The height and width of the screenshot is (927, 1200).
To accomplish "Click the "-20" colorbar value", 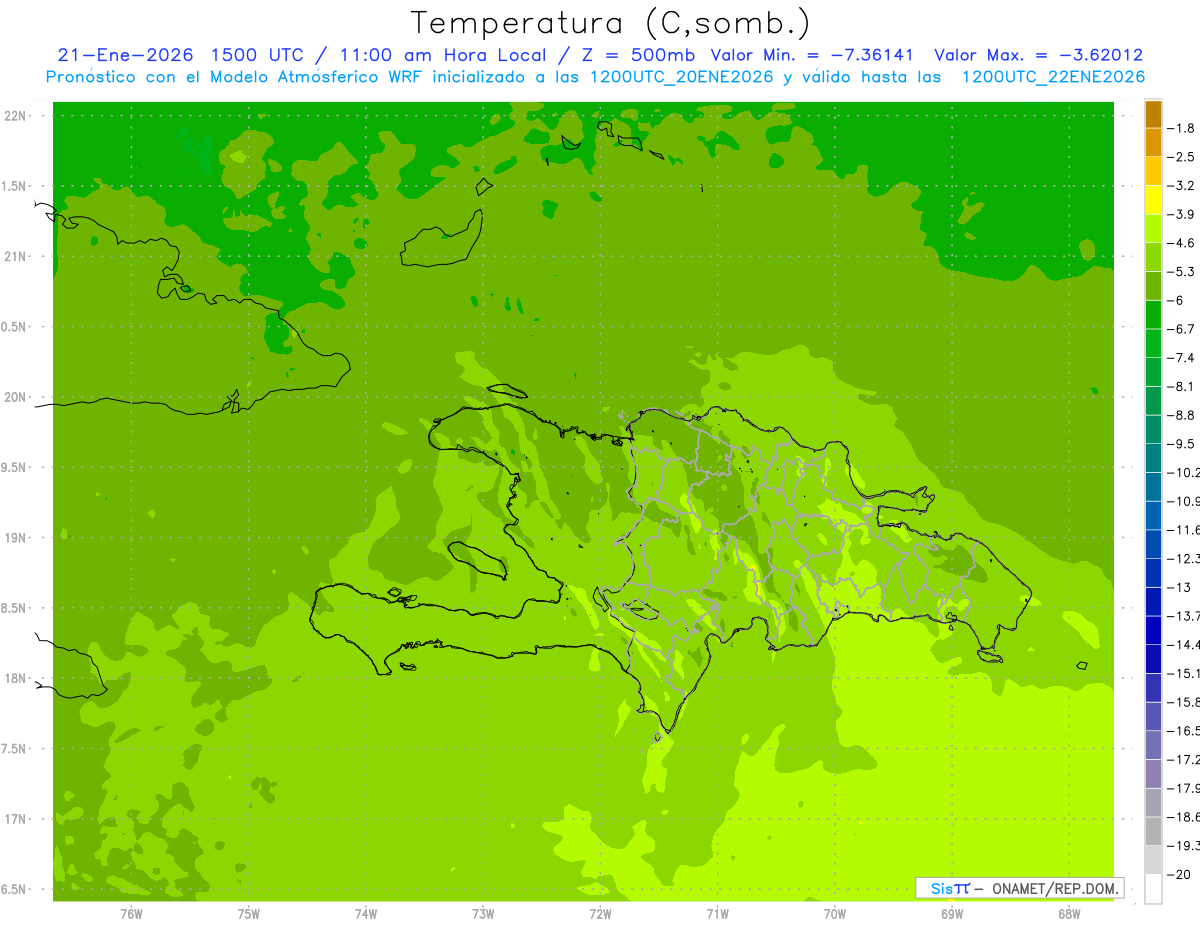I will (1180, 874).
